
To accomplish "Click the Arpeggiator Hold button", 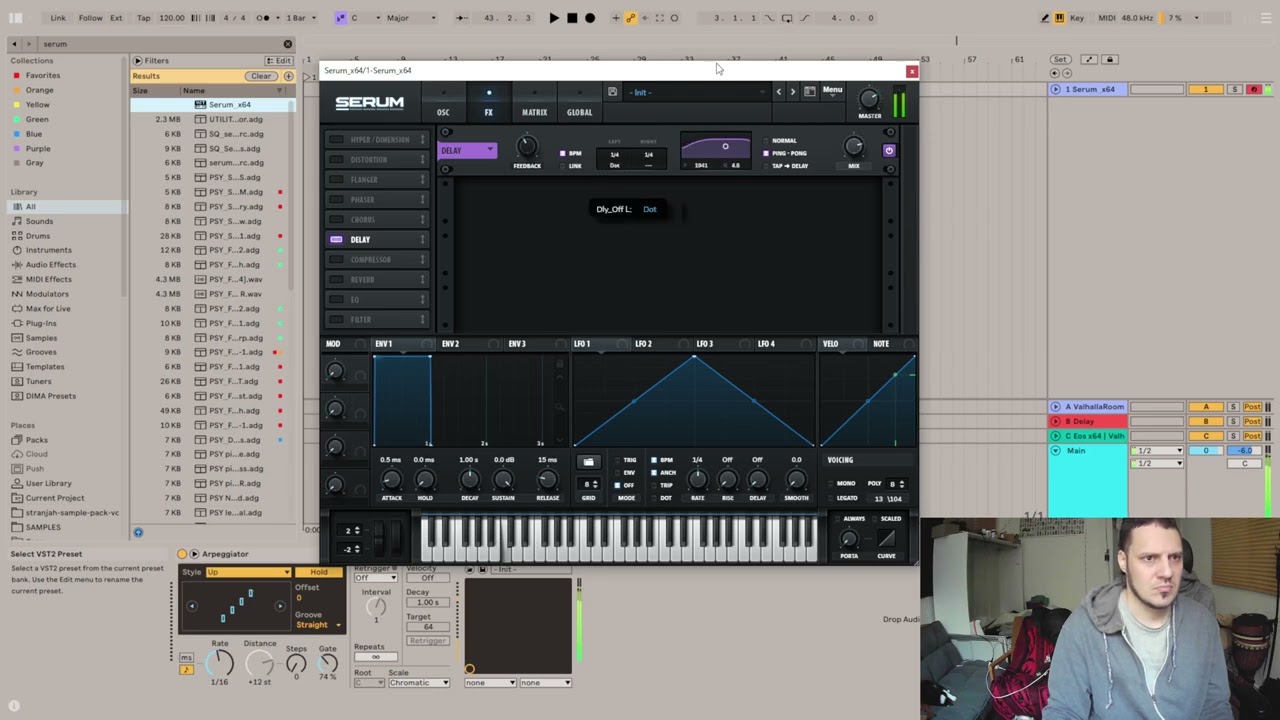I will (x=319, y=572).
